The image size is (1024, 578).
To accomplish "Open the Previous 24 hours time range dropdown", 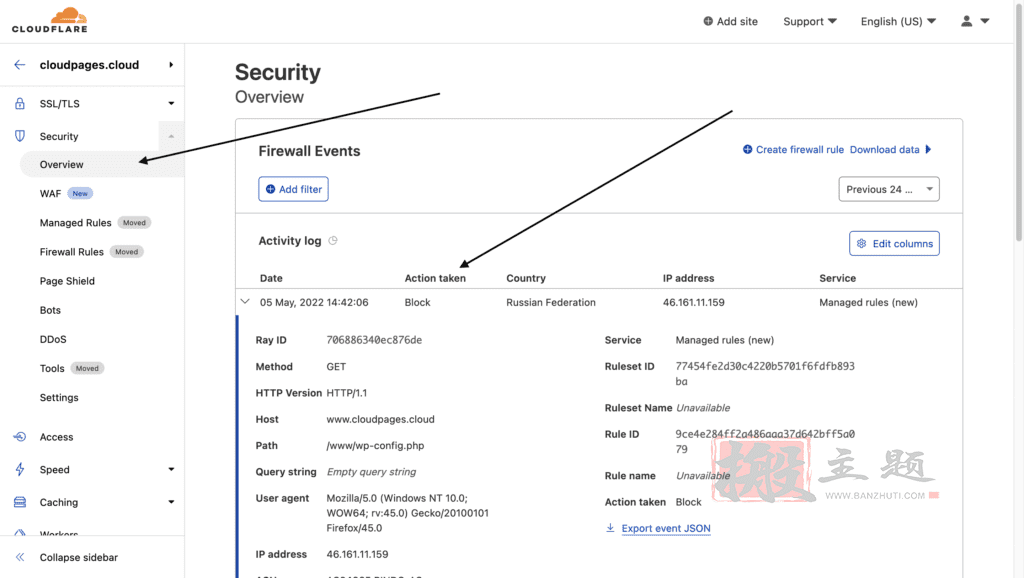I will pos(889,189).
